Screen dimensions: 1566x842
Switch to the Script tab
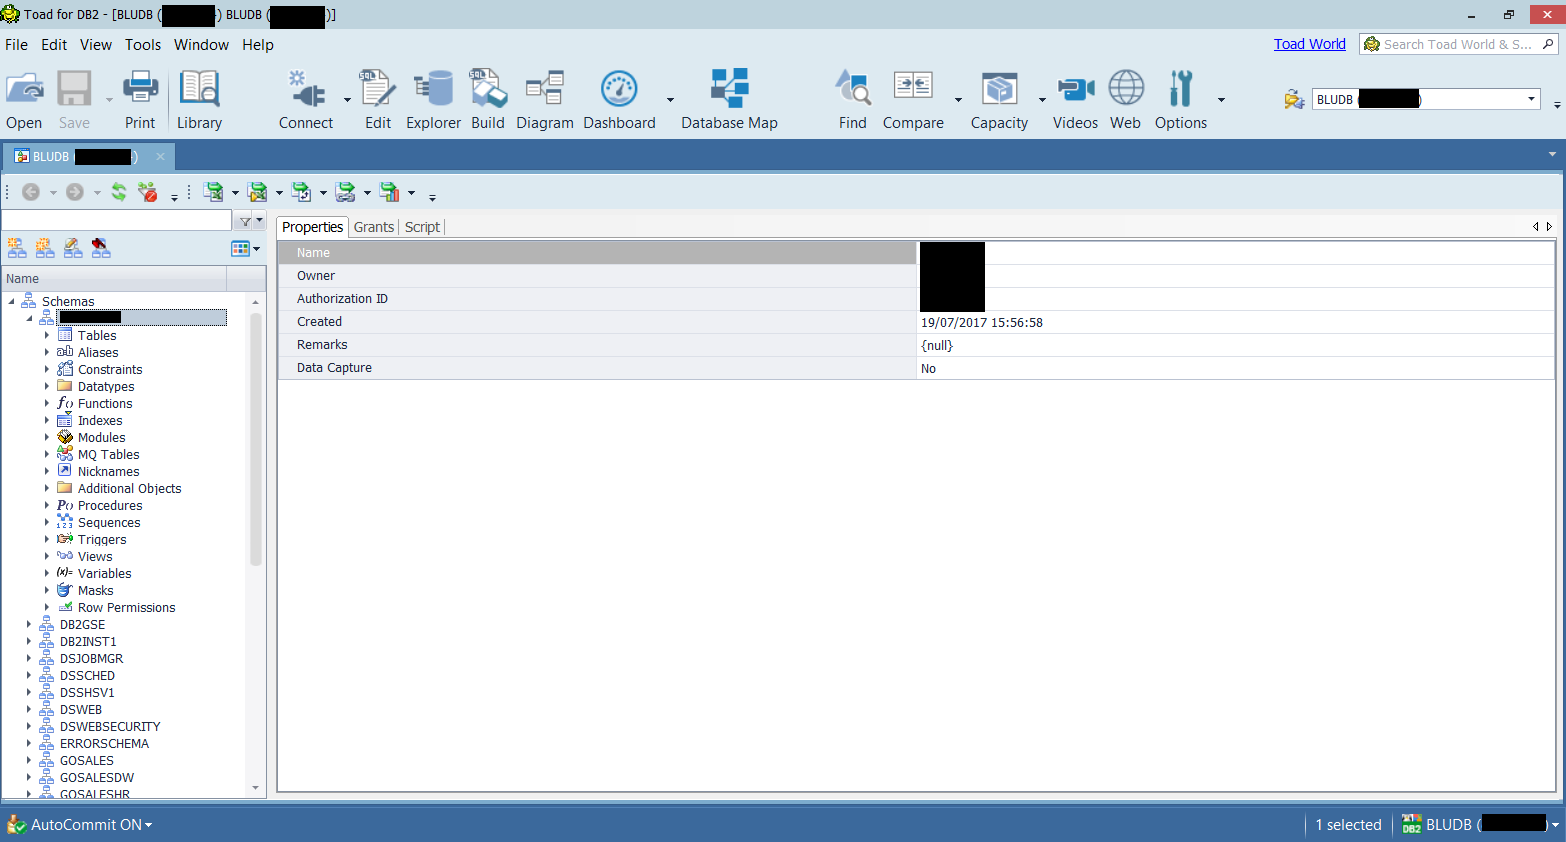coord(422,227)
